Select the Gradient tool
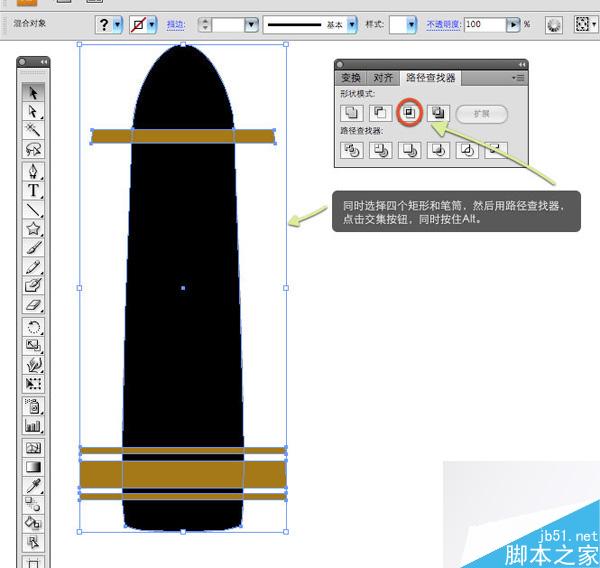 33,467
